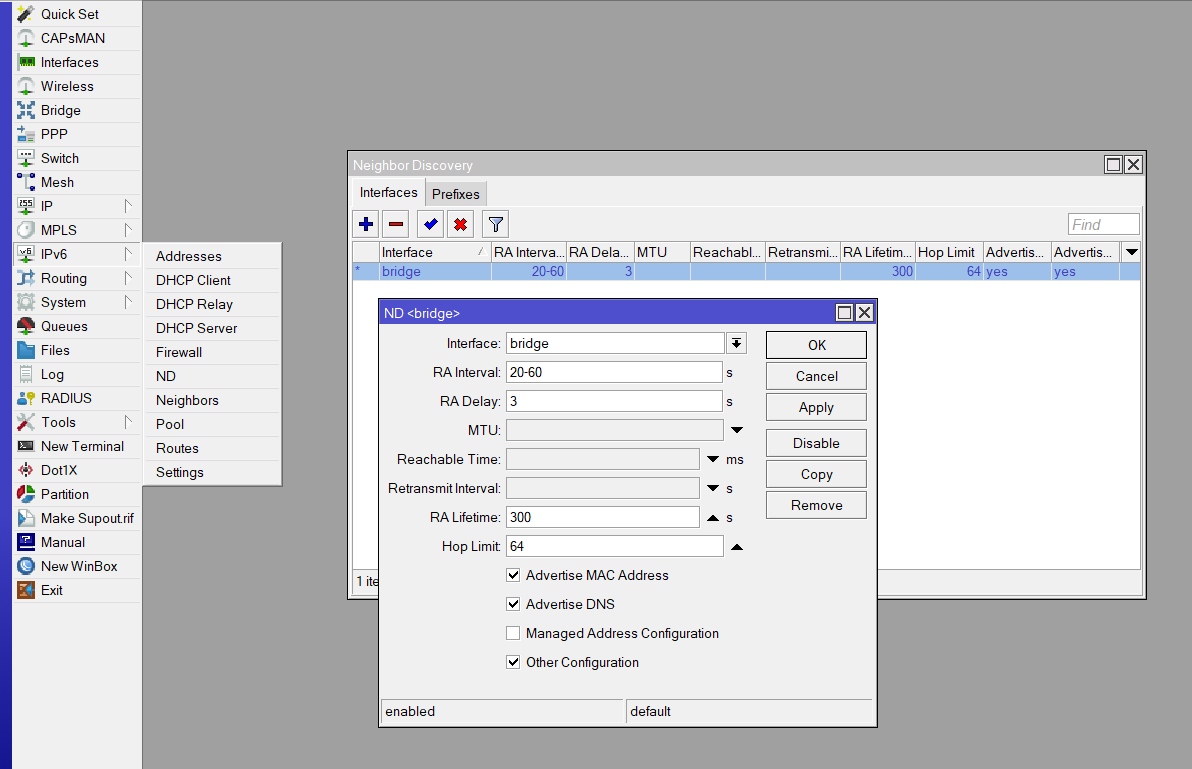Open the Manual
Viewport: 1192px width, 769px height.
click(77, 543)
